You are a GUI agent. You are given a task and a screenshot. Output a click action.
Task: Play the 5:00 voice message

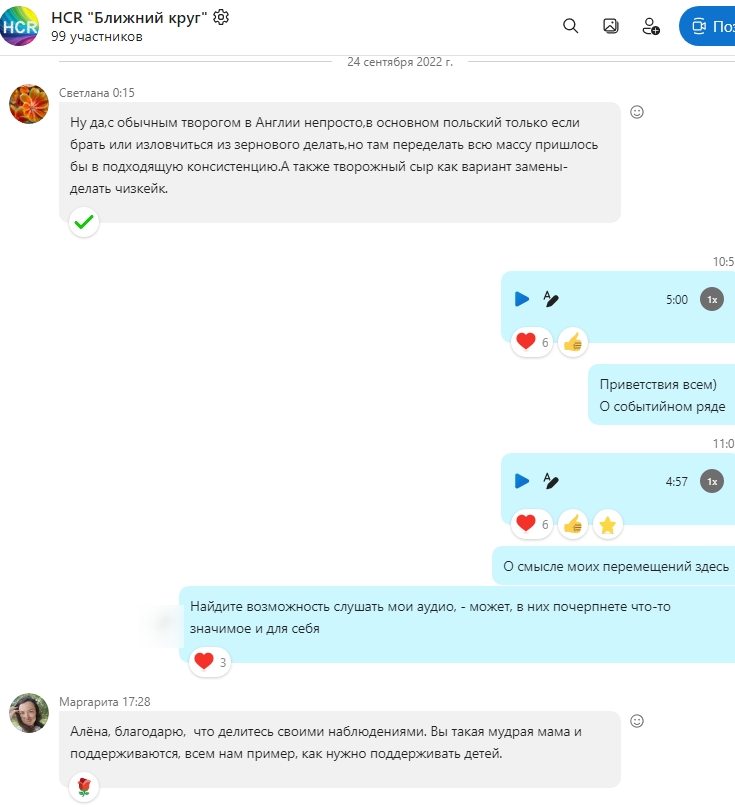coord(522,299)
